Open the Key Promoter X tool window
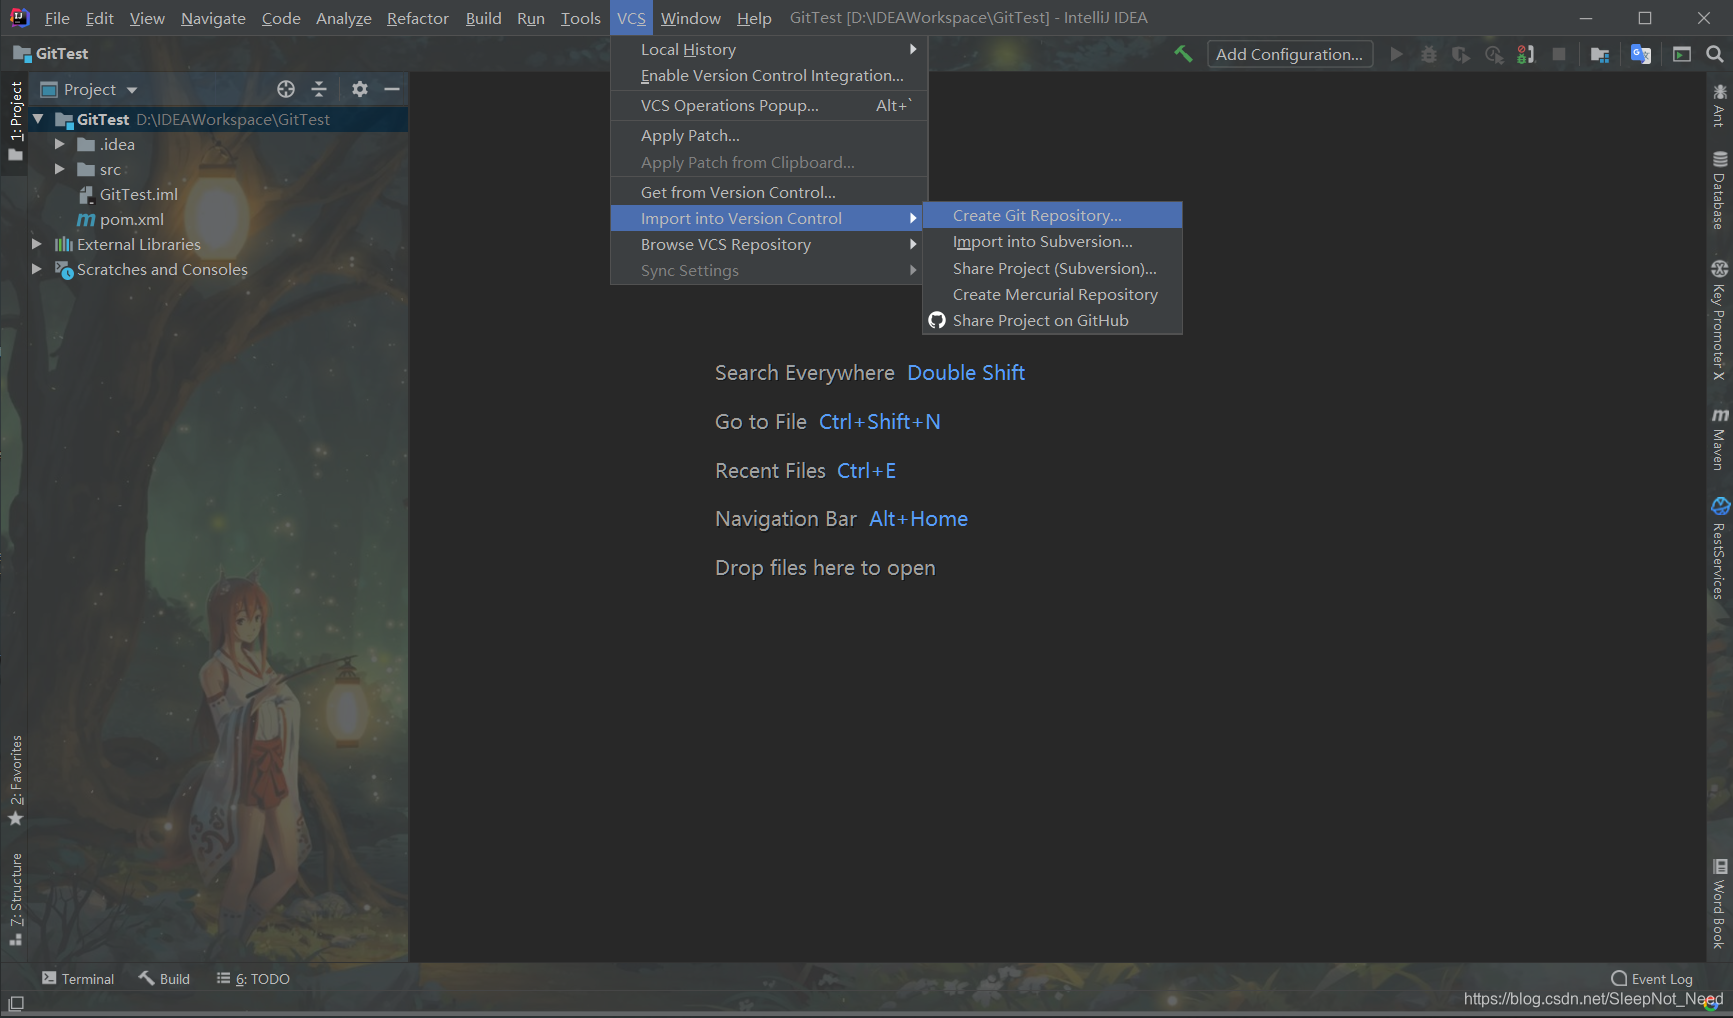This screenshot has width=1733, height=1018. click(1719, 320)
